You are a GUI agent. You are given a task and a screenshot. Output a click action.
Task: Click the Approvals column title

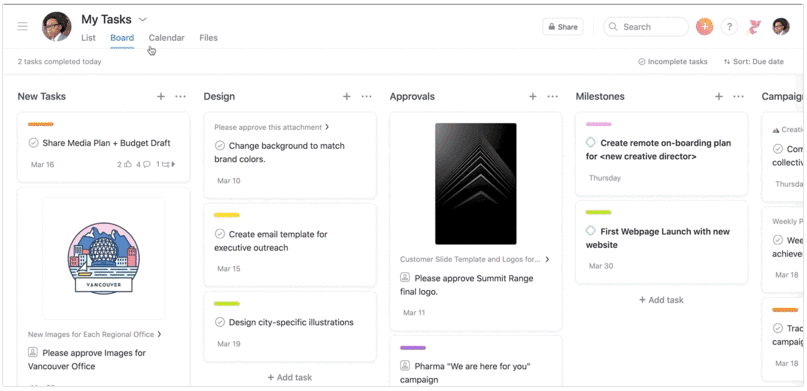click(412, 96)
